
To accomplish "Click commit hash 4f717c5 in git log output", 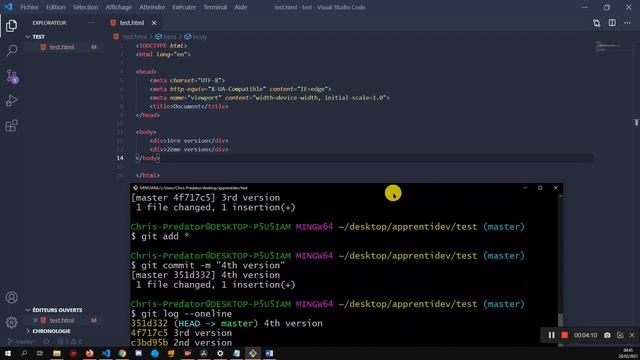I will pos(149,333).
